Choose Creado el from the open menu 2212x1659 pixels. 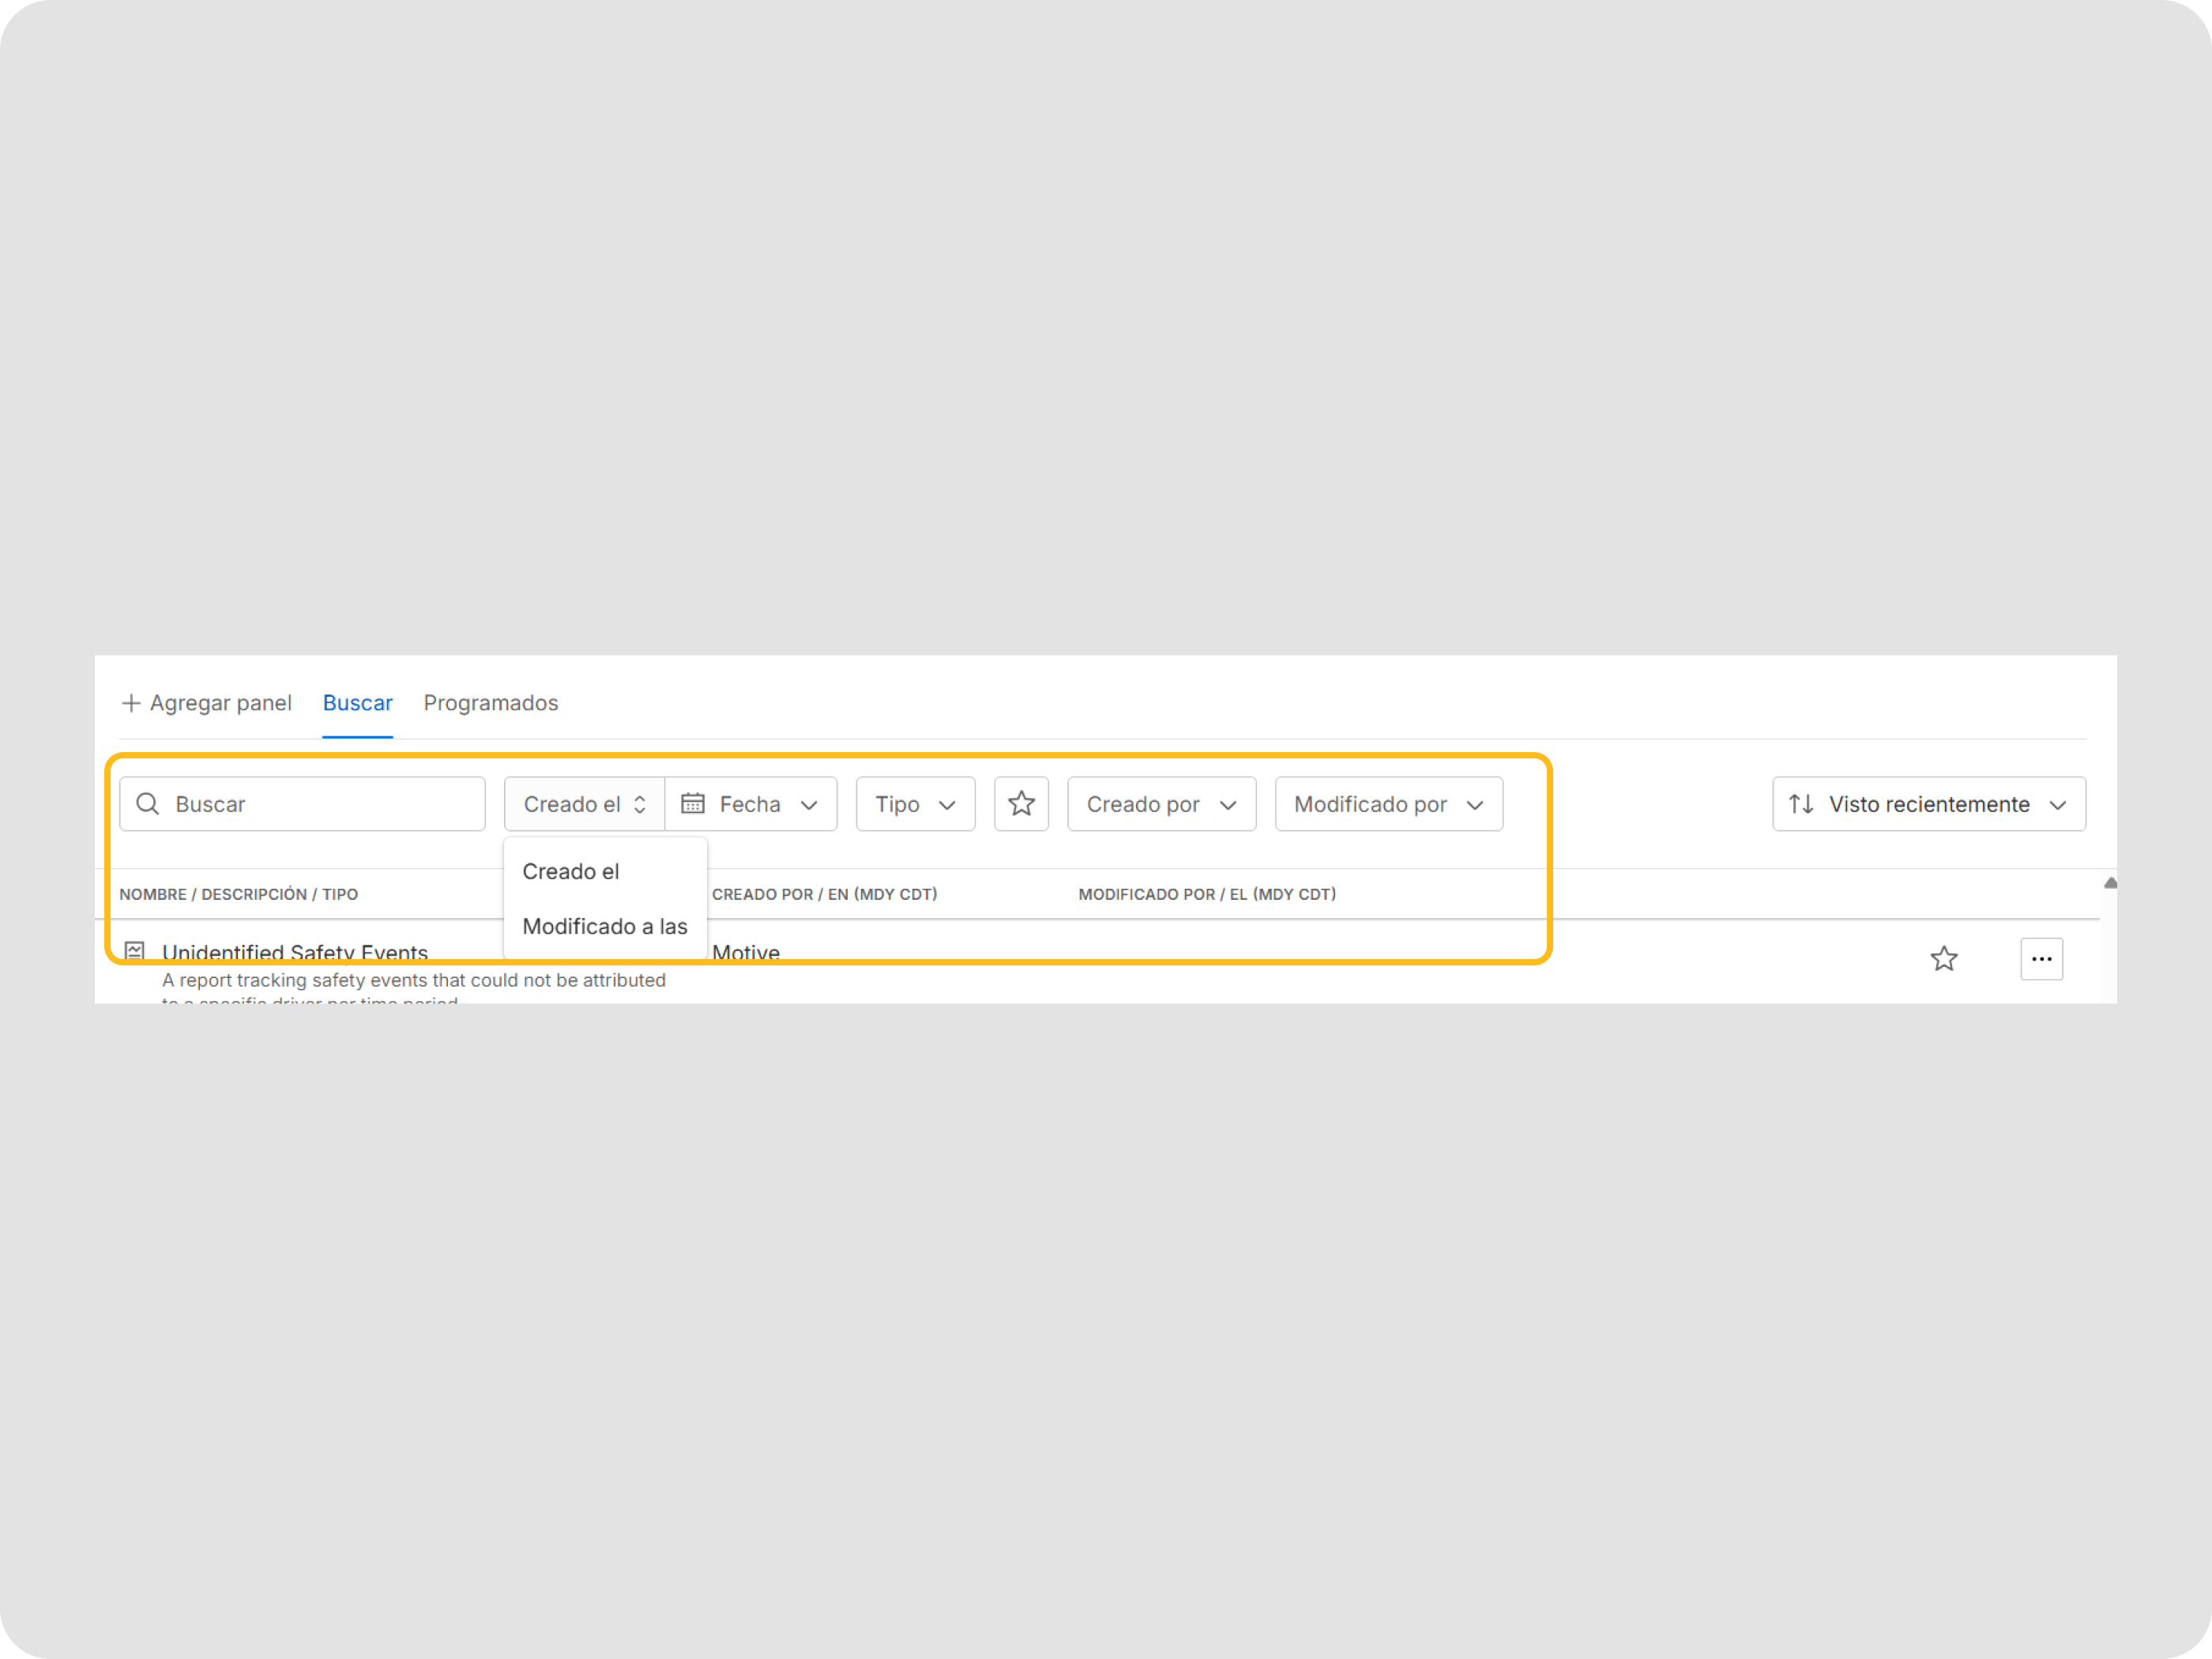click(x=571, y=871)
